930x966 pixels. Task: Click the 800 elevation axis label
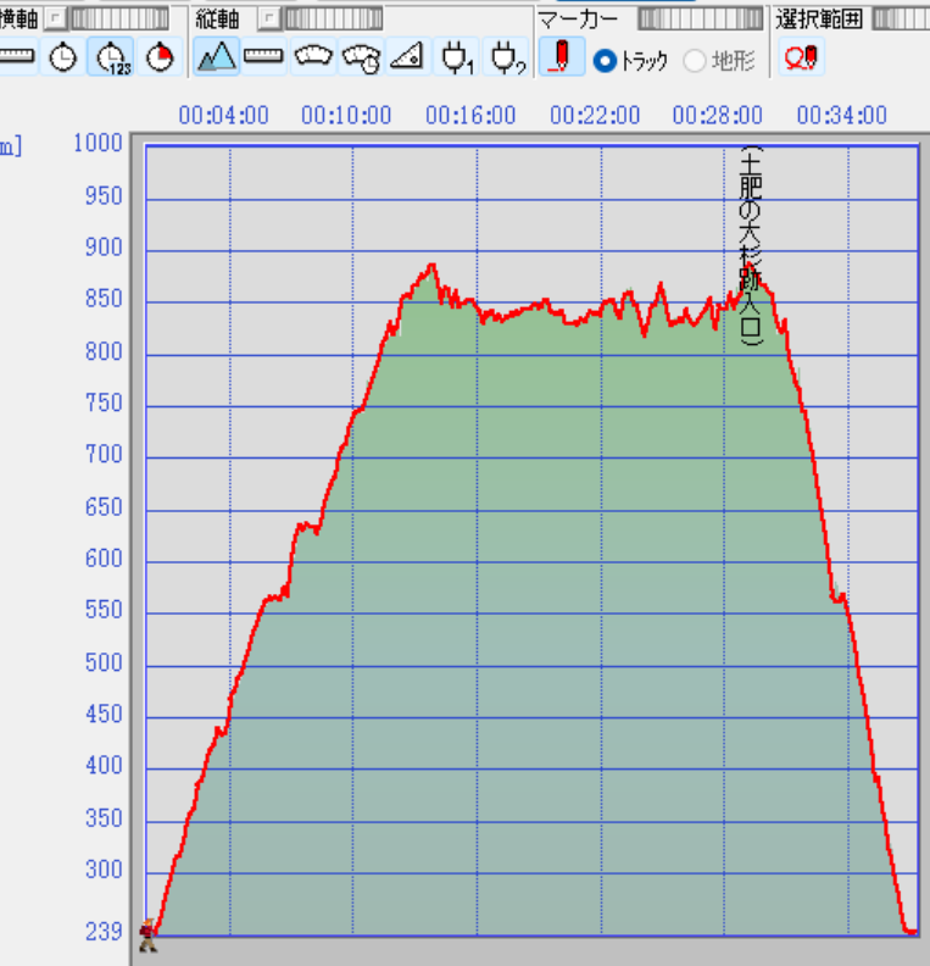pyautogui.click(x=103, y=352)
